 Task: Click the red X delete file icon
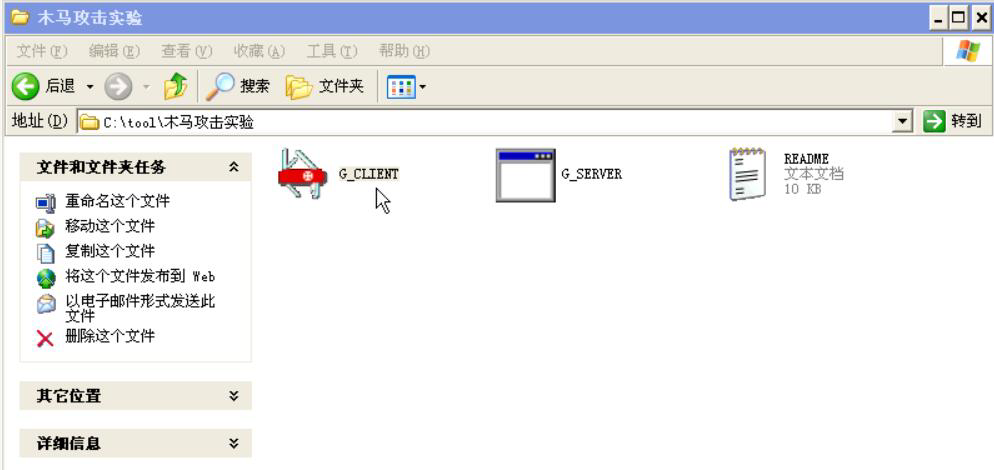pyautogui.click(x=45, y=337)
